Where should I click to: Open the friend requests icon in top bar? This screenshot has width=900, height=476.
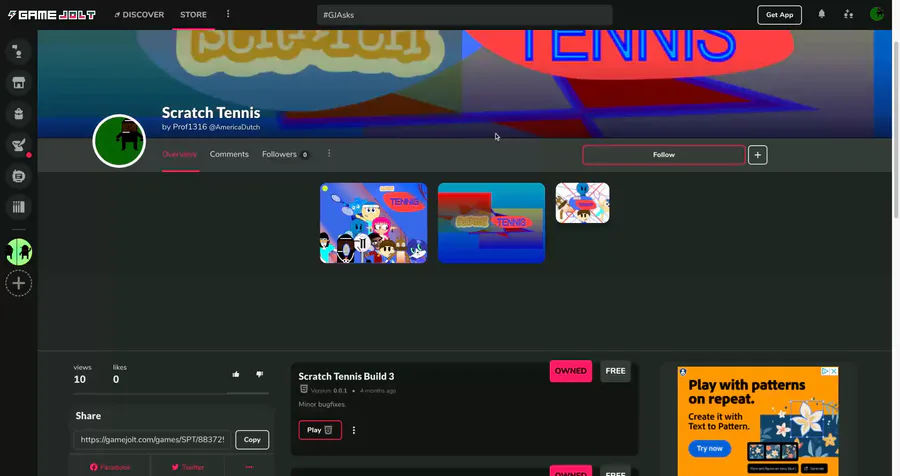848,14
